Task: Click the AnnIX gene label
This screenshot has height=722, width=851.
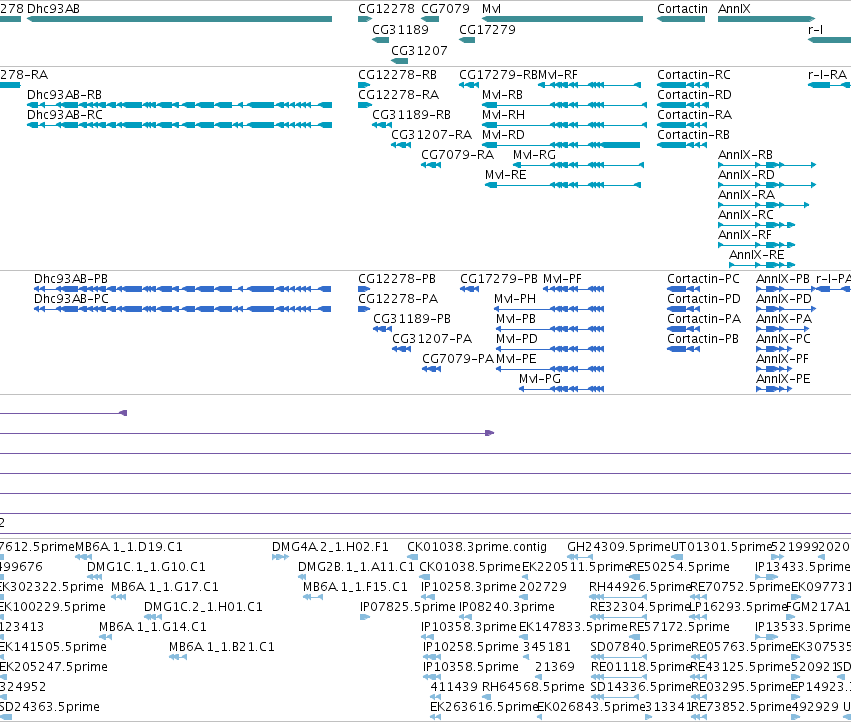Action: tap(734, 9)
